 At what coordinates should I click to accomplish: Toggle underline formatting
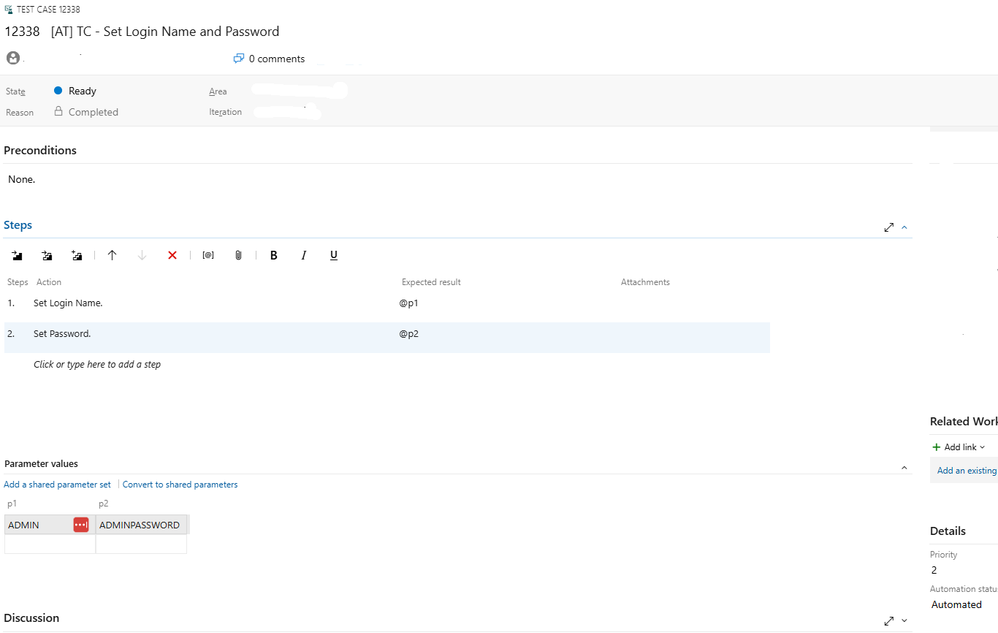point(334,255)
